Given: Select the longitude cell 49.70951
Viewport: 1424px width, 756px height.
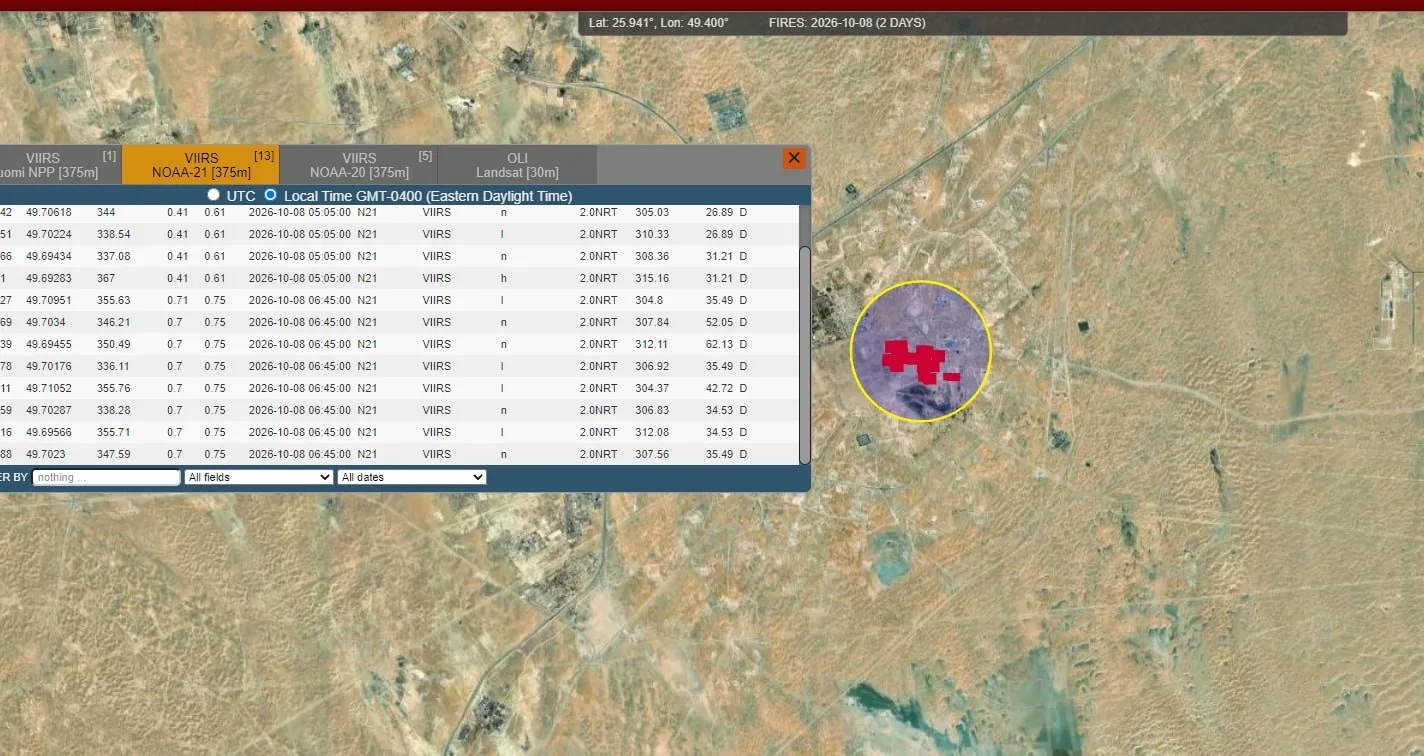Looking at the screenshot, I should point(49,300).
